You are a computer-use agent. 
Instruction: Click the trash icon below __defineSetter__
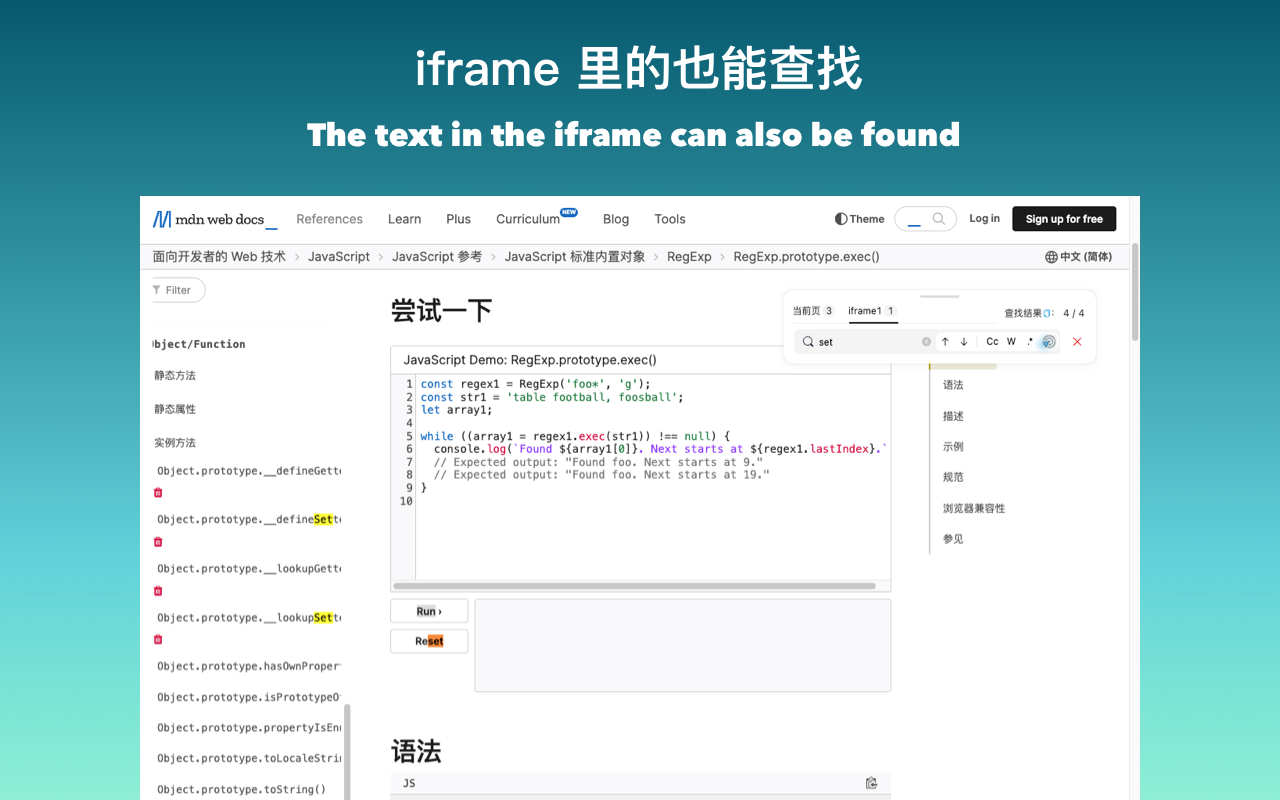pos(157,541)
